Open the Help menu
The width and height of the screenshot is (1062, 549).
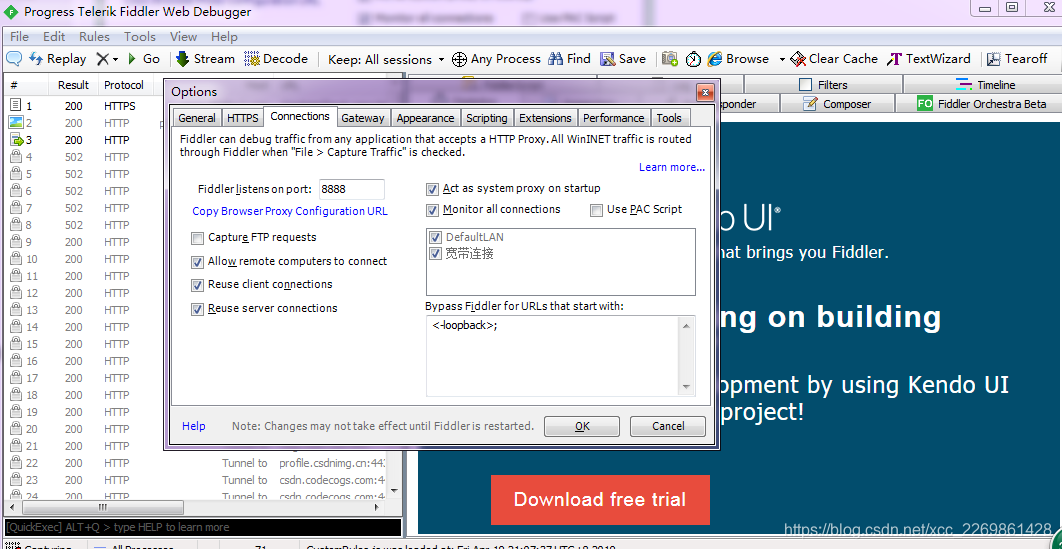[x=224, y=37]
